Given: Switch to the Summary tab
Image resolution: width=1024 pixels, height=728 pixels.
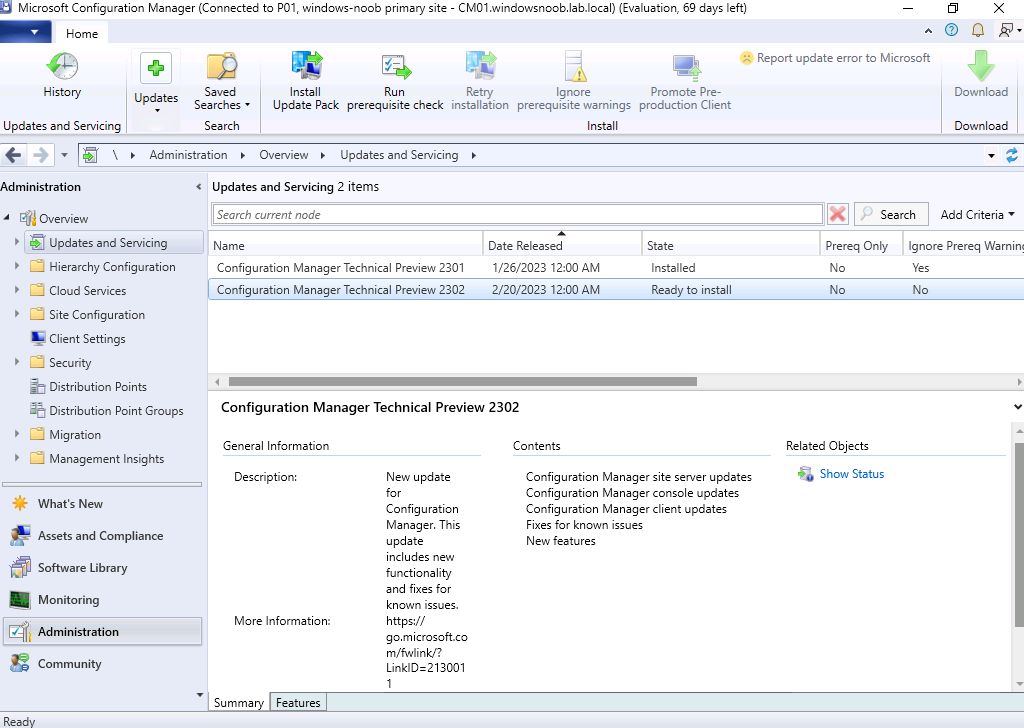Looking at the screenshot, I should pos(238,703).
